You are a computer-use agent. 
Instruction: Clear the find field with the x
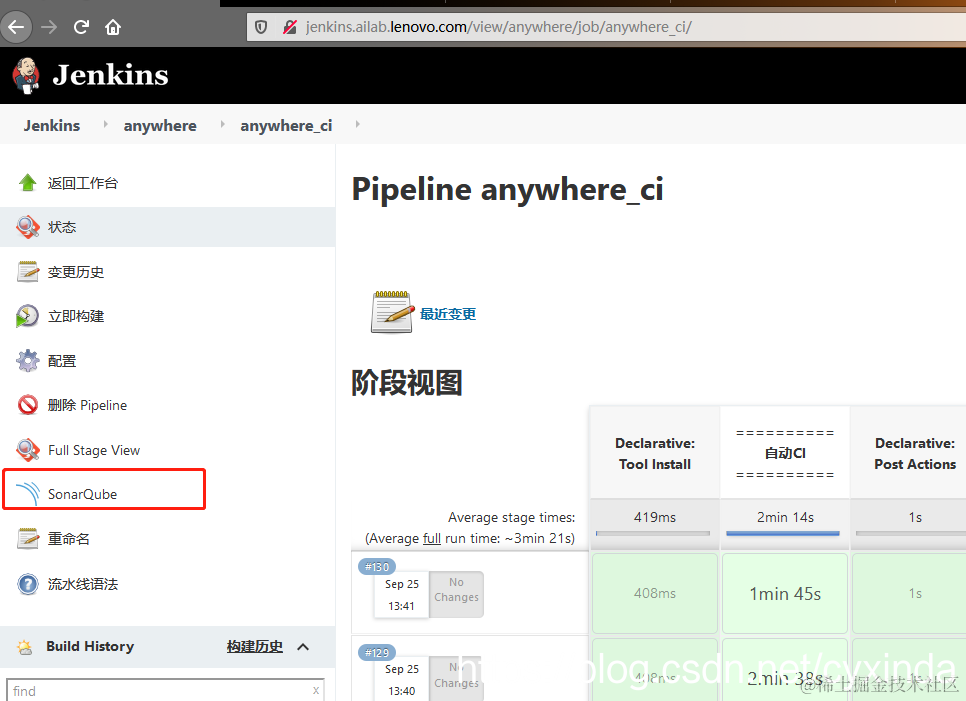(315, 691)
